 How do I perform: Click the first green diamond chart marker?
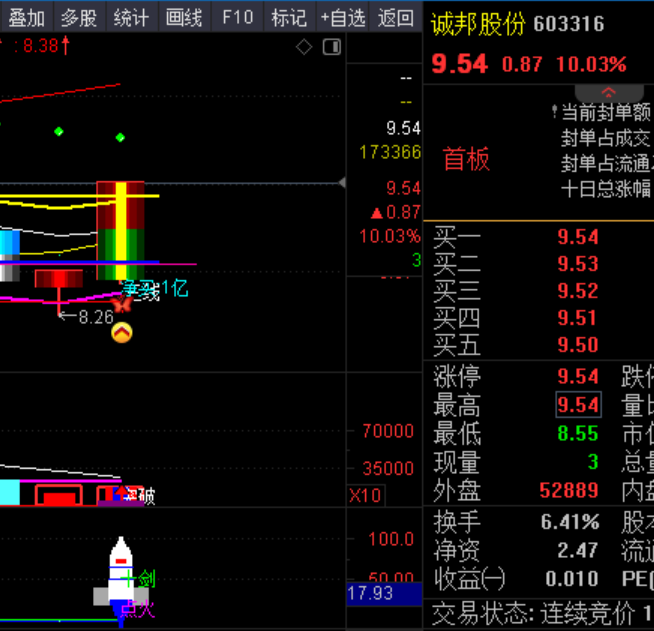pos(59,132)
